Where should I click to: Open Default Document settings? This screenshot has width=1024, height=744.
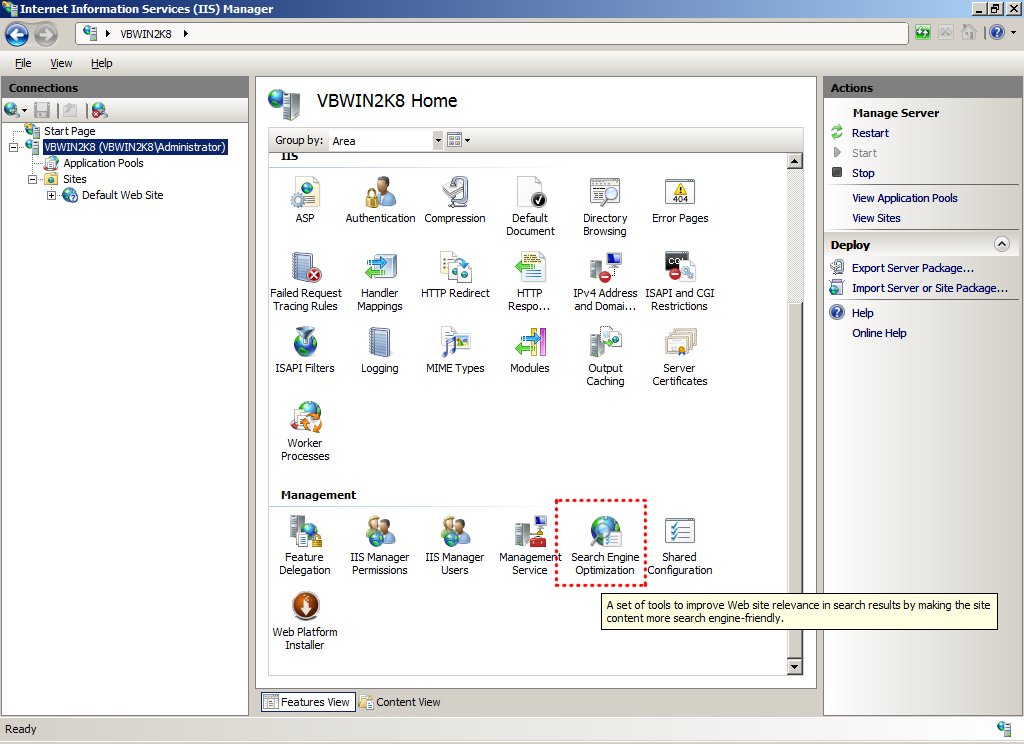tap(530, 206)
